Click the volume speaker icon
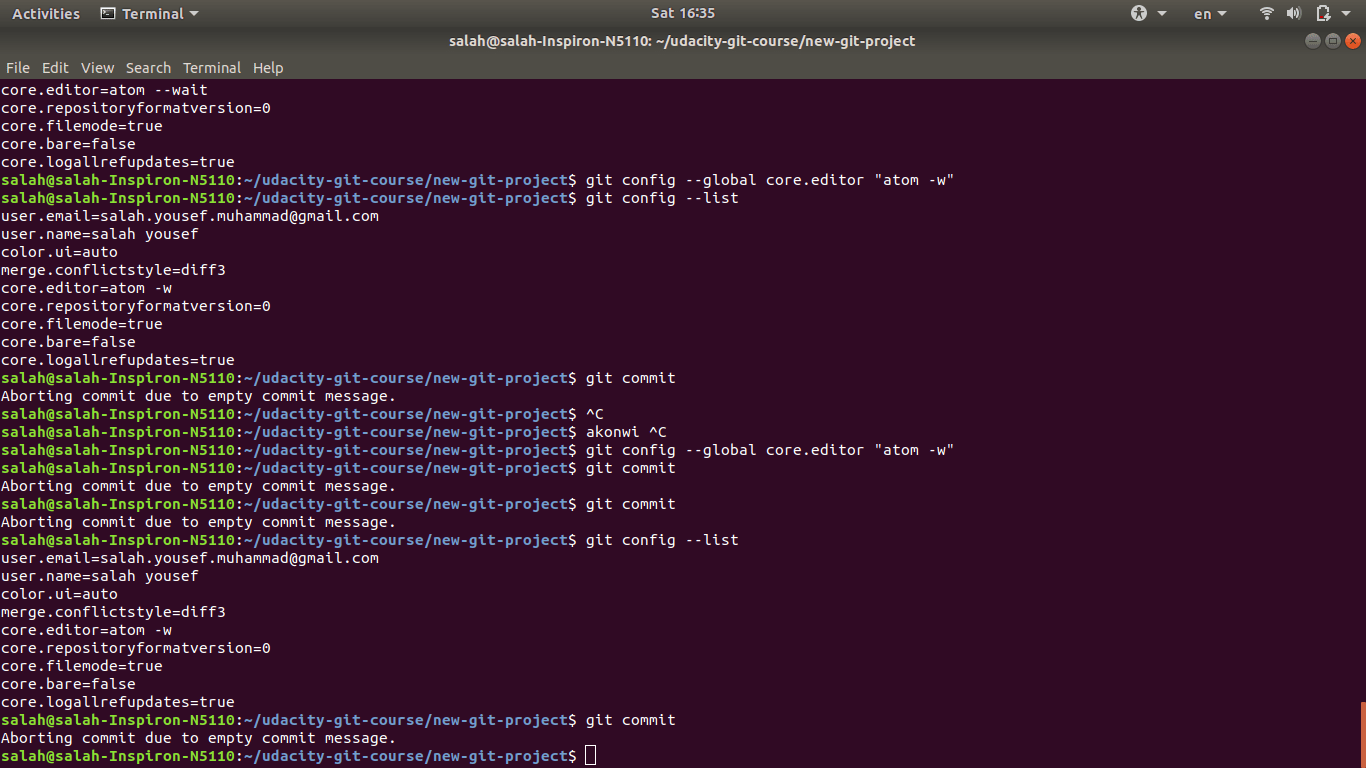The height and width of the screenshot is (768, 1366). 1294,13
